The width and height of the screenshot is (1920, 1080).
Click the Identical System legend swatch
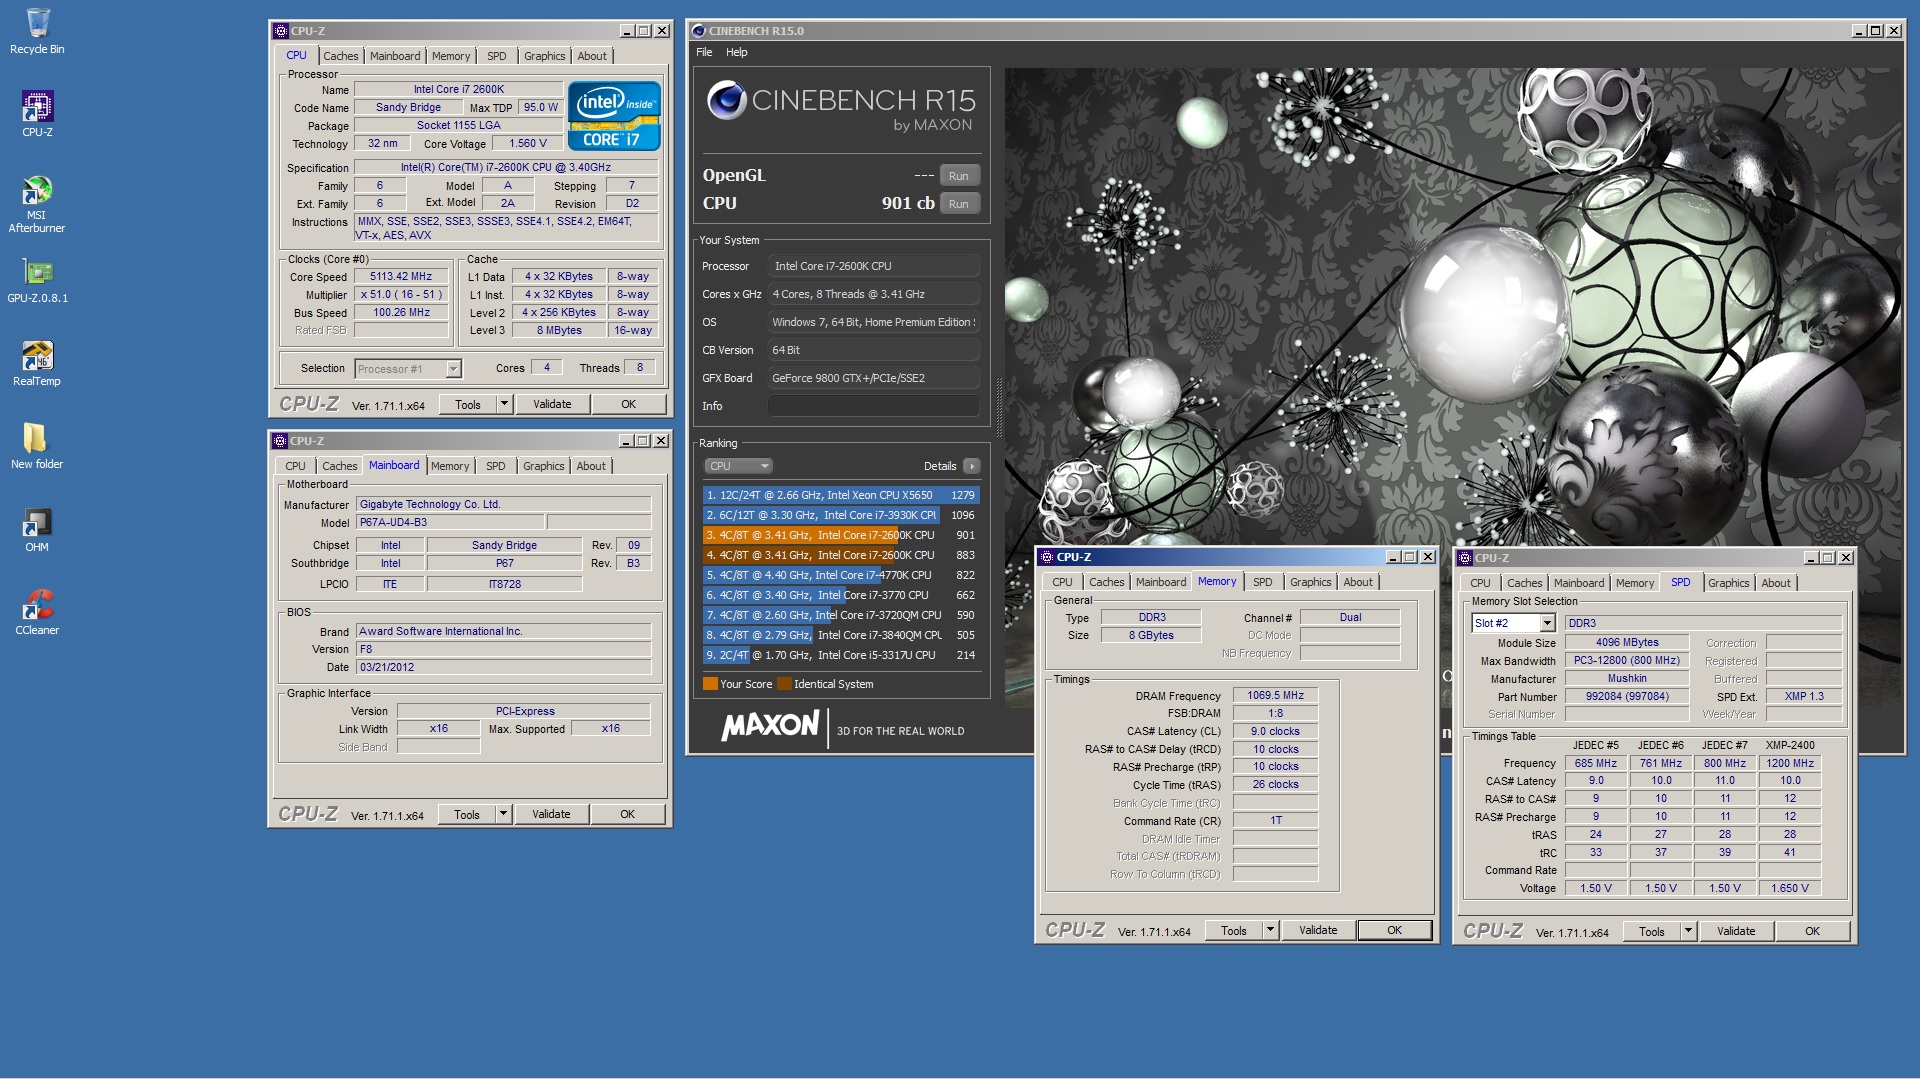pyautogui.click(x=785, y=684)
